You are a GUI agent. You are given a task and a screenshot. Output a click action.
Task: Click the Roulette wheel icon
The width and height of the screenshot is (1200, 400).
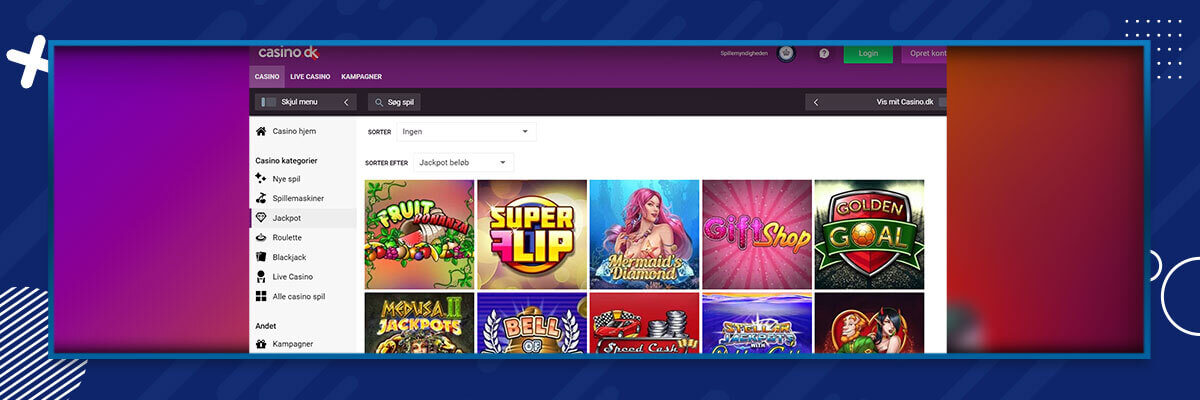[261, 237]
